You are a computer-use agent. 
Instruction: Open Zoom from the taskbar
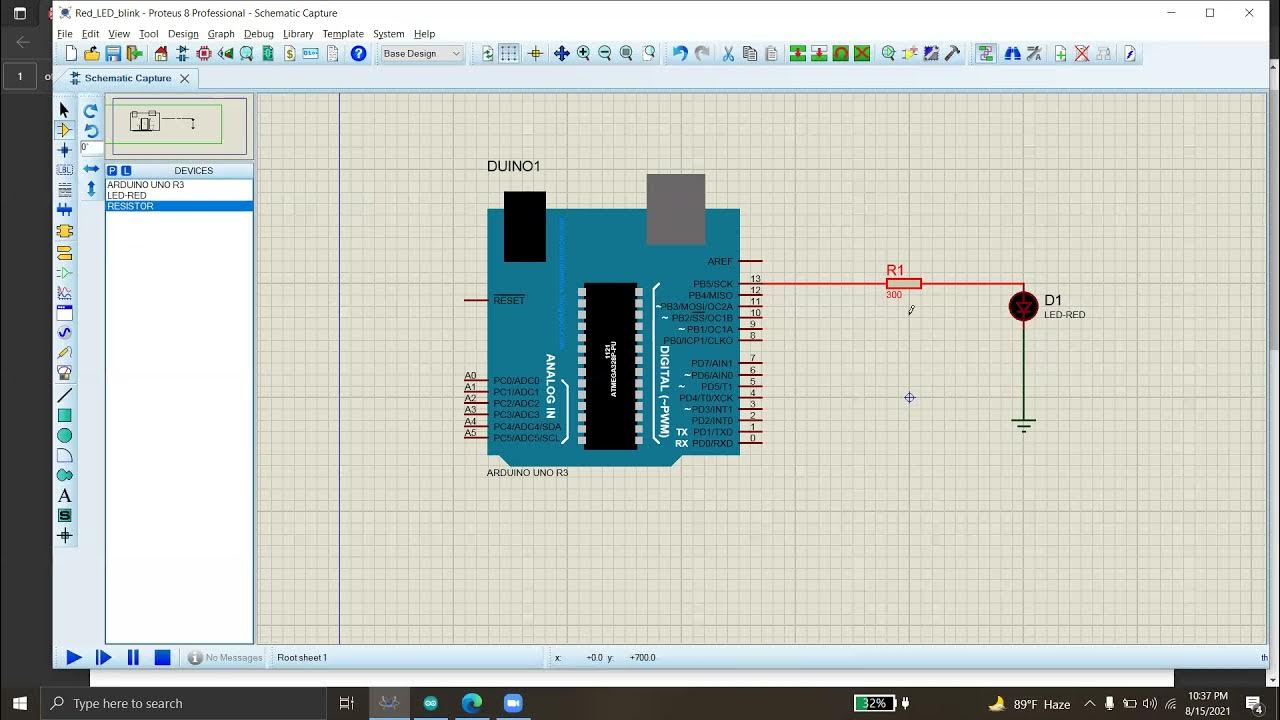pos(513,703)
